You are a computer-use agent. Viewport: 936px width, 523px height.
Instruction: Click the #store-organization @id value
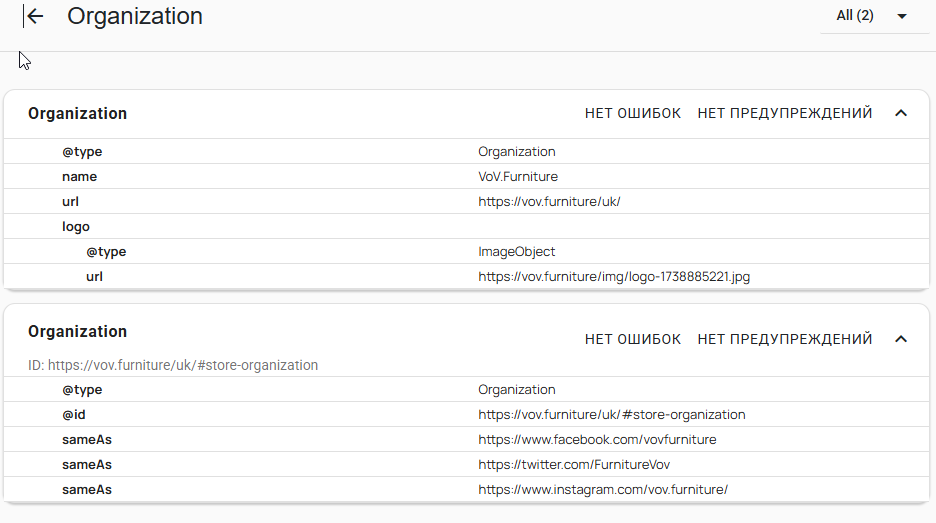coord(612,415)
